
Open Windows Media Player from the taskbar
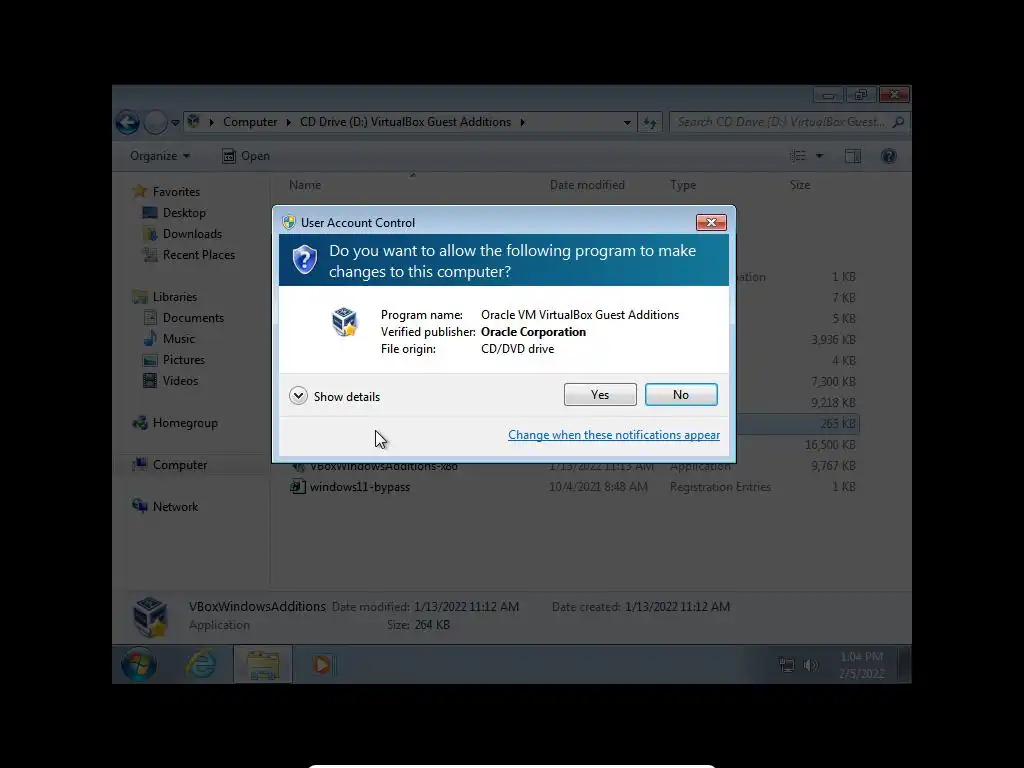(322, 665)
